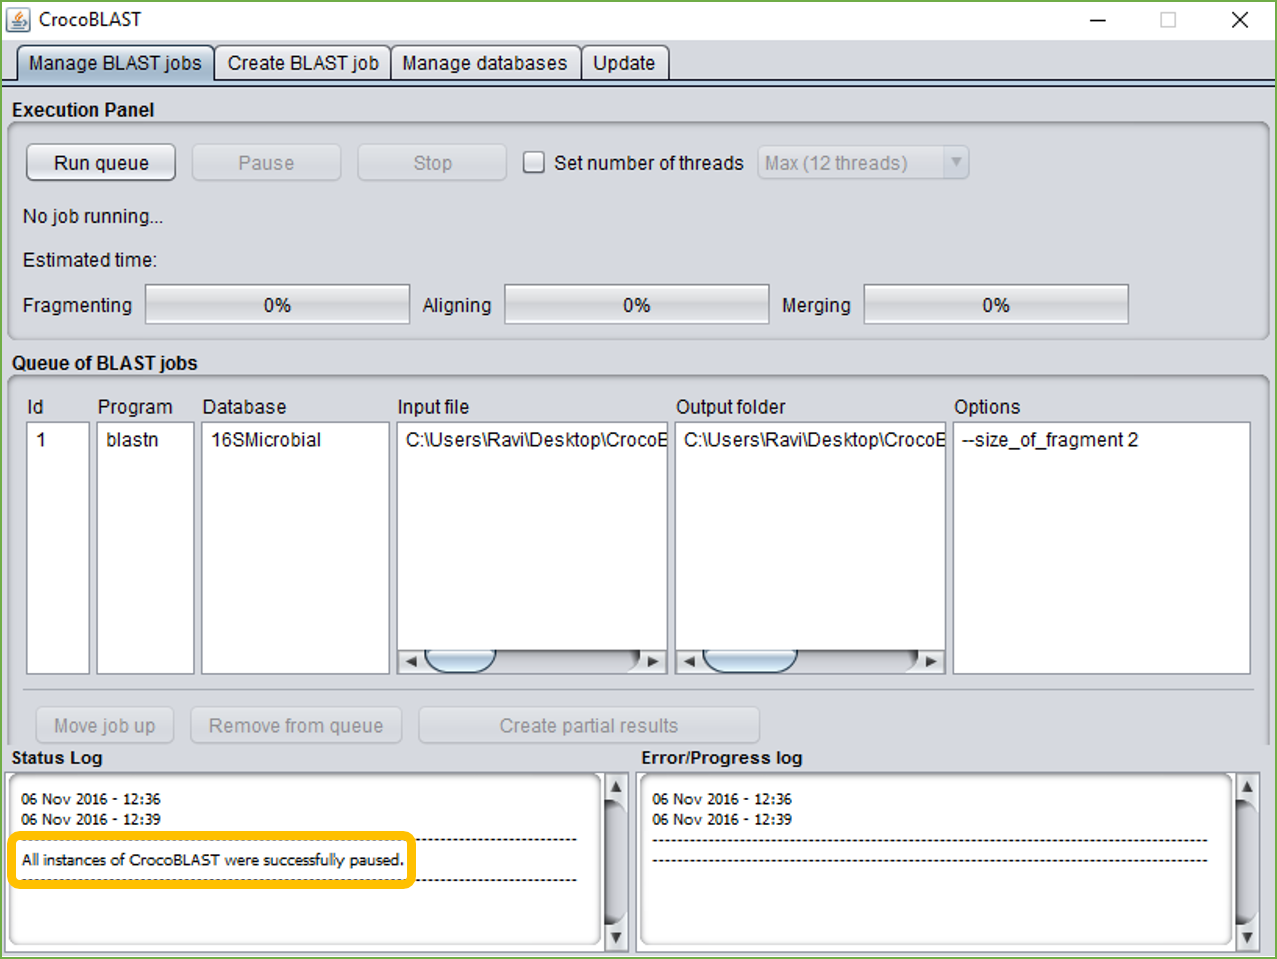Click the Status Log scroll up arrow
This screenshot has width=1277, height=959.
[x=616, y=787]
